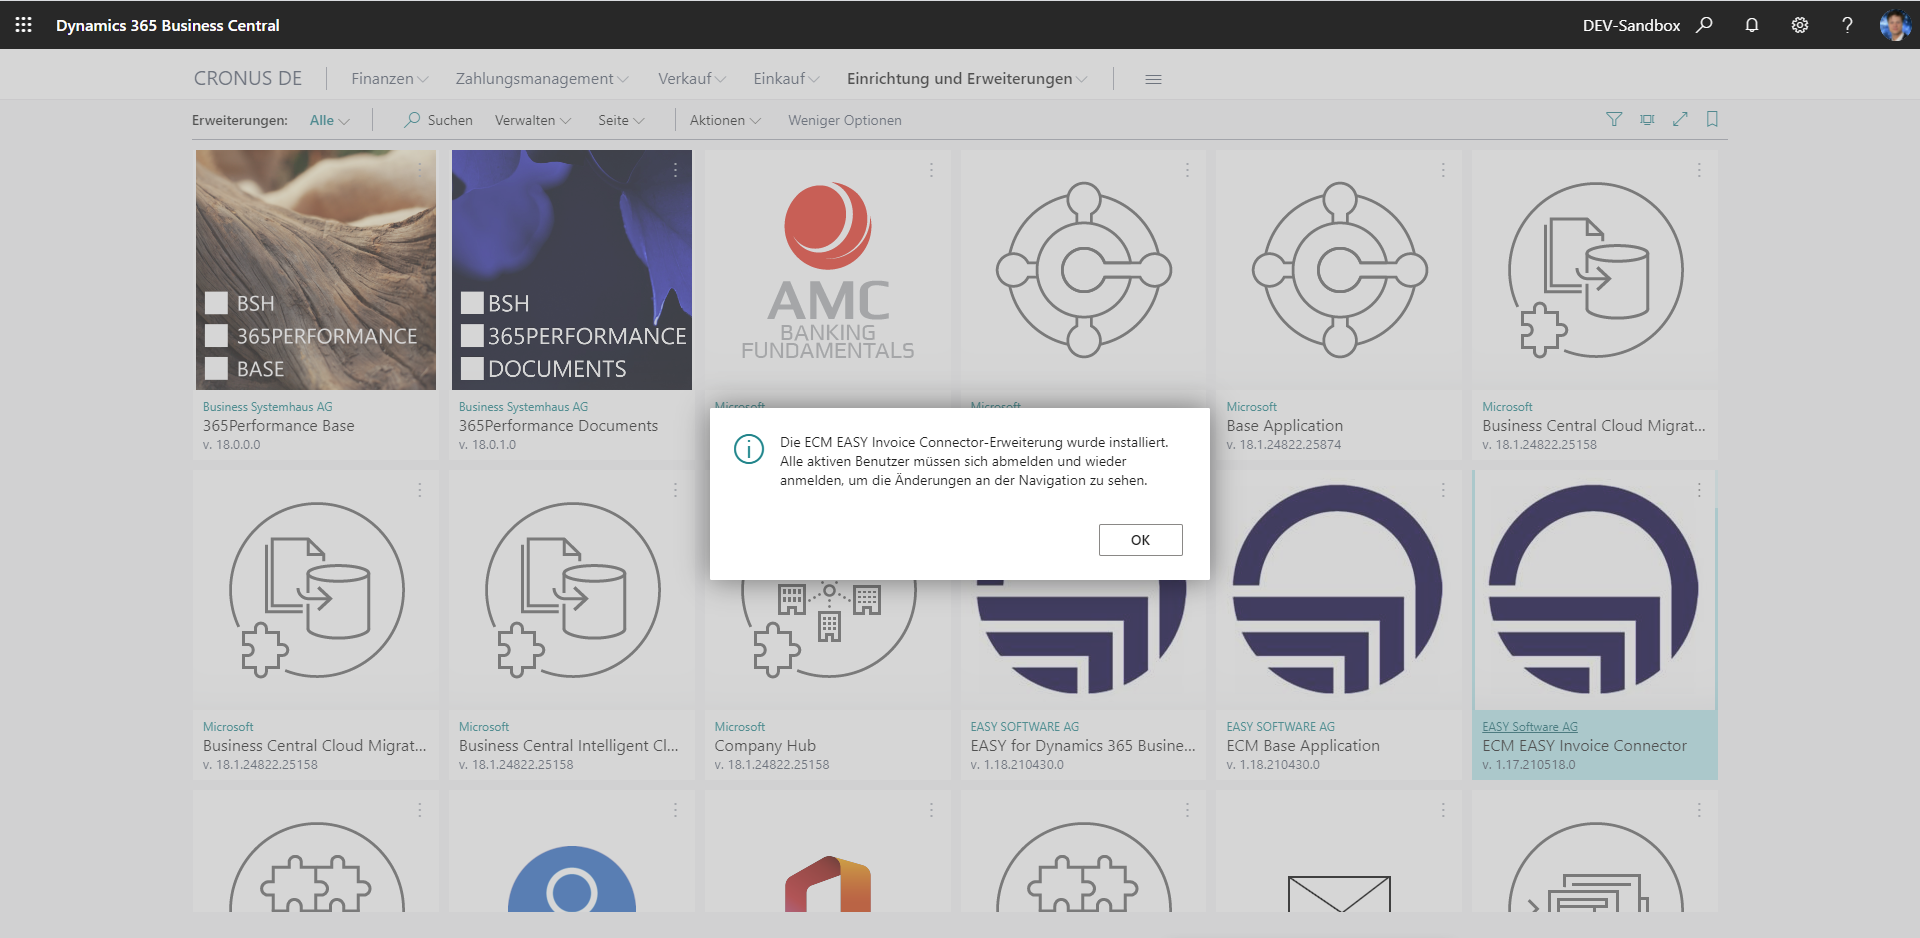
Task: Open the user account avatar
Action: (1894, 25)
